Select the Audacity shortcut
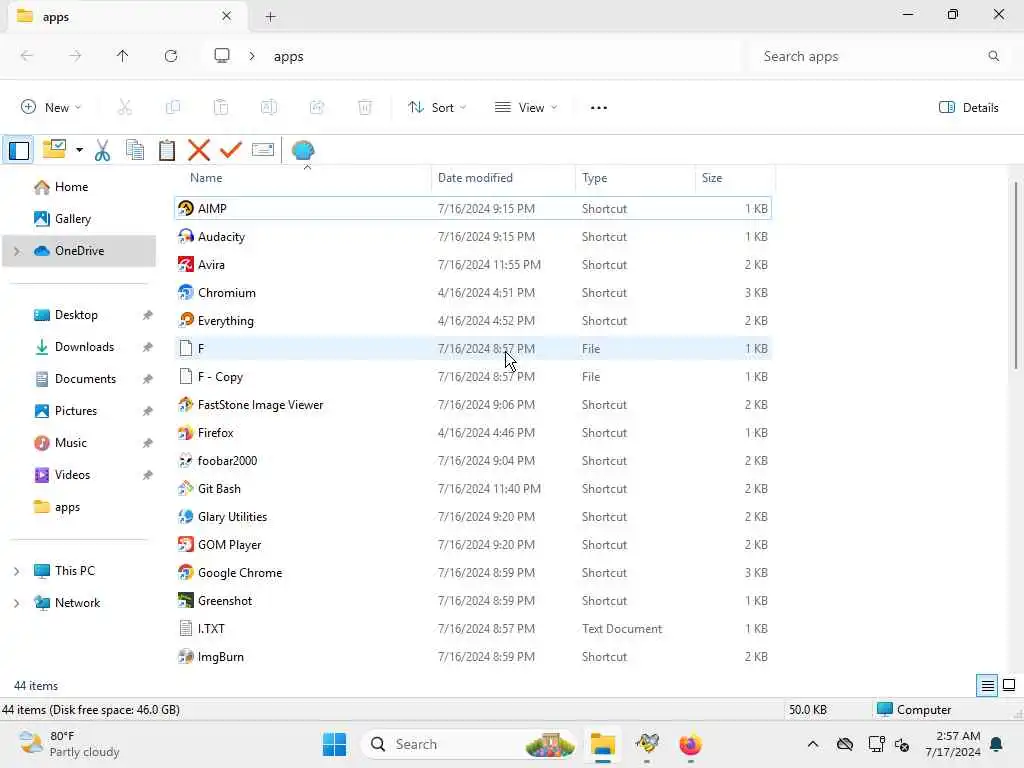Viewport: 1024px width, 768px height. point(473,236)
